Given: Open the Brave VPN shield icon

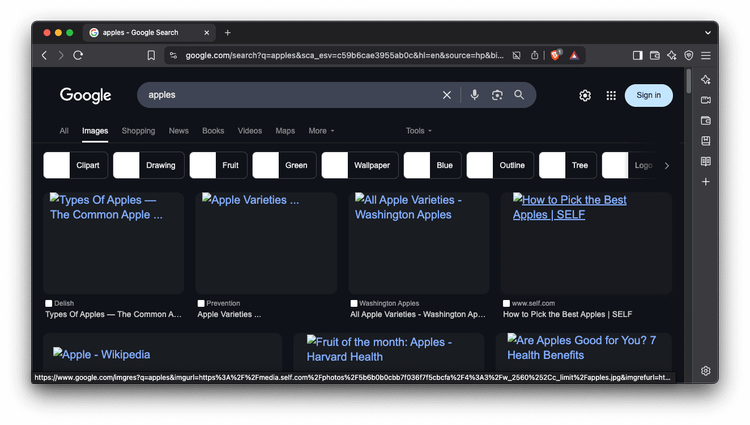Looking at the screenshot, I should [x=689, y=55].
